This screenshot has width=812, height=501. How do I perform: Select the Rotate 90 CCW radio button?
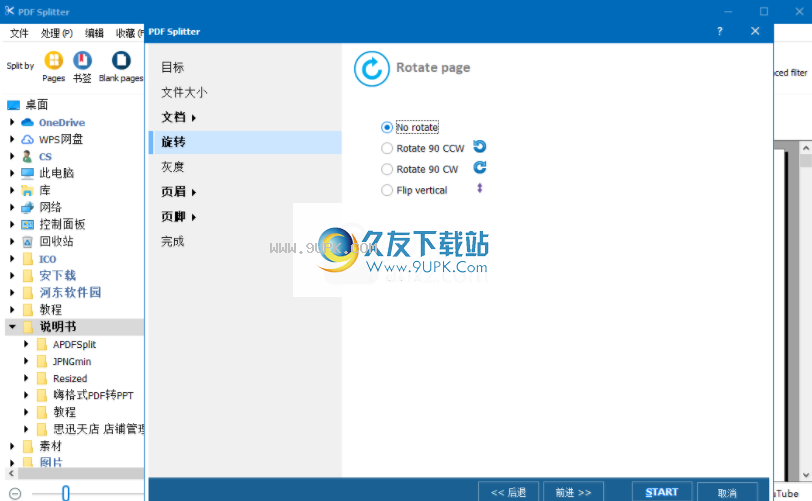pyautogui.click(x=386, y=149)
